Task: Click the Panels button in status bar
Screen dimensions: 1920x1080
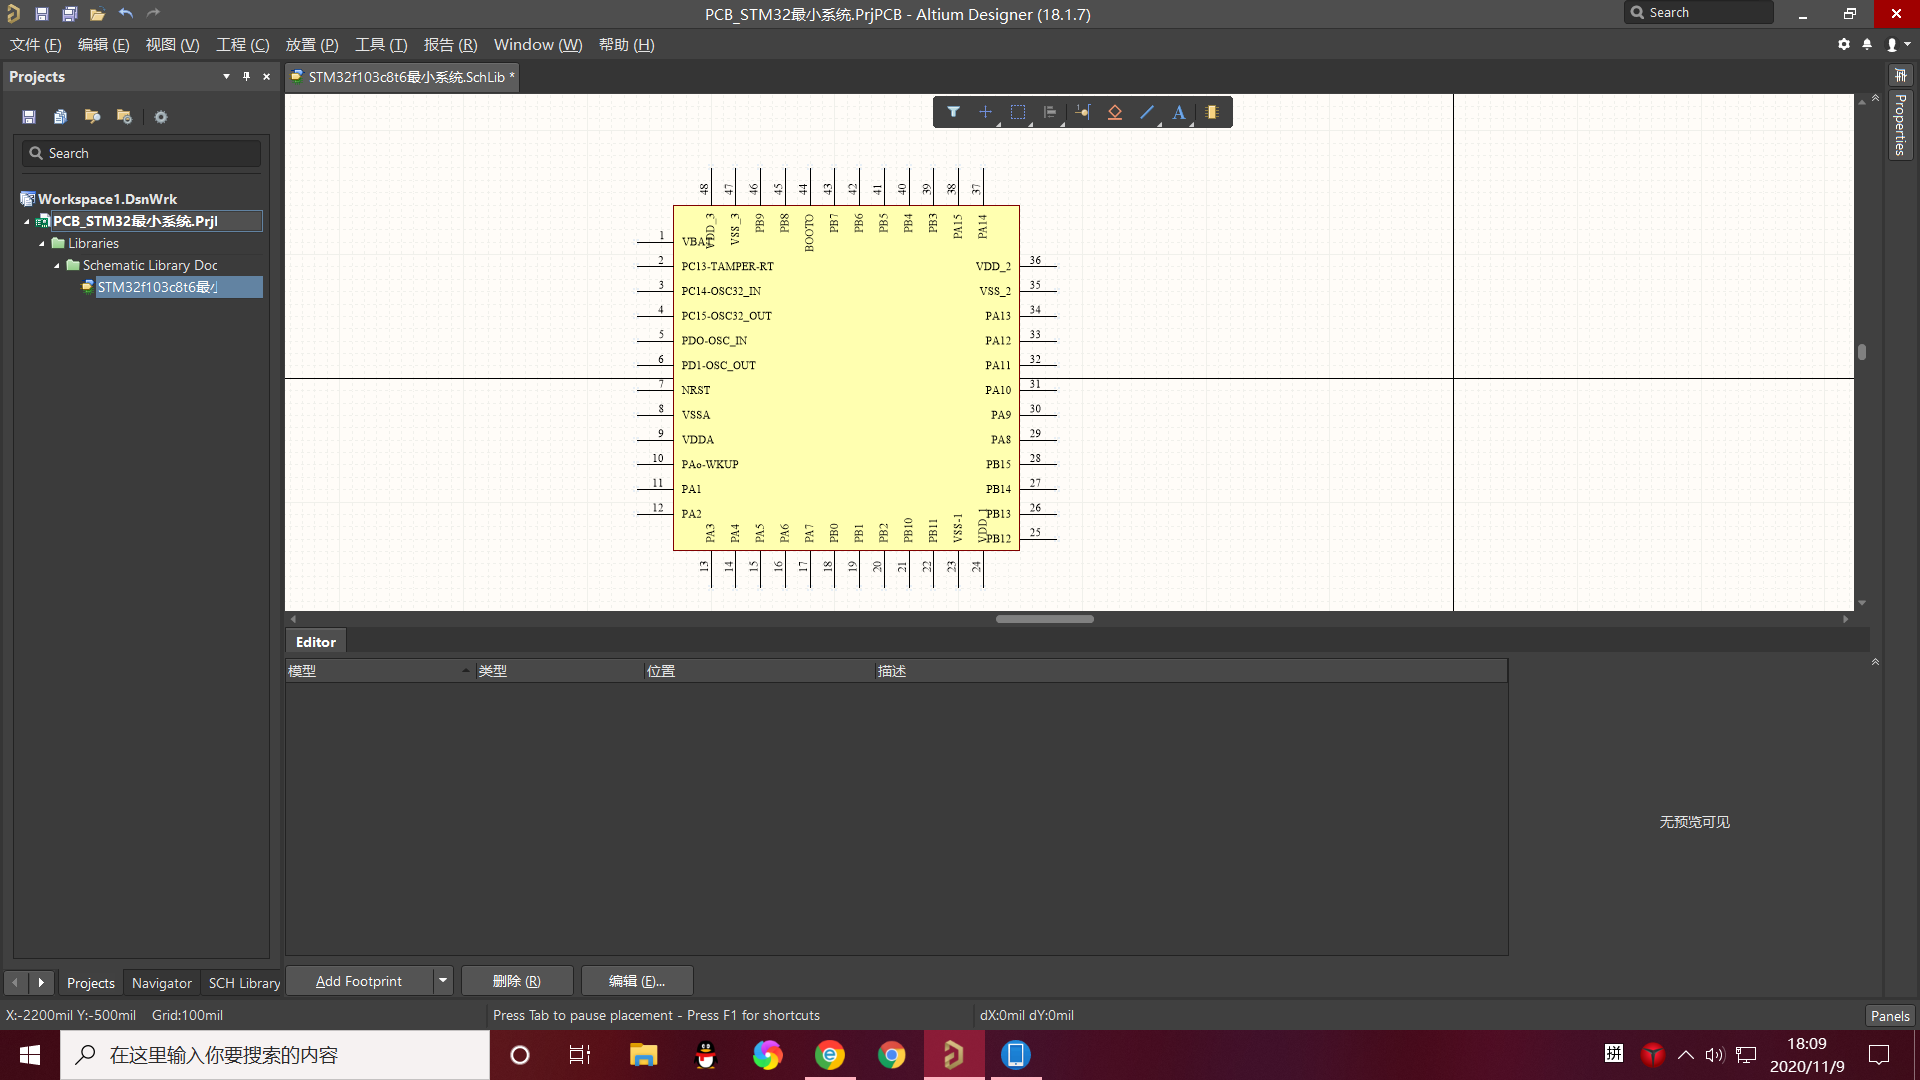Action: (1889, 1015)
